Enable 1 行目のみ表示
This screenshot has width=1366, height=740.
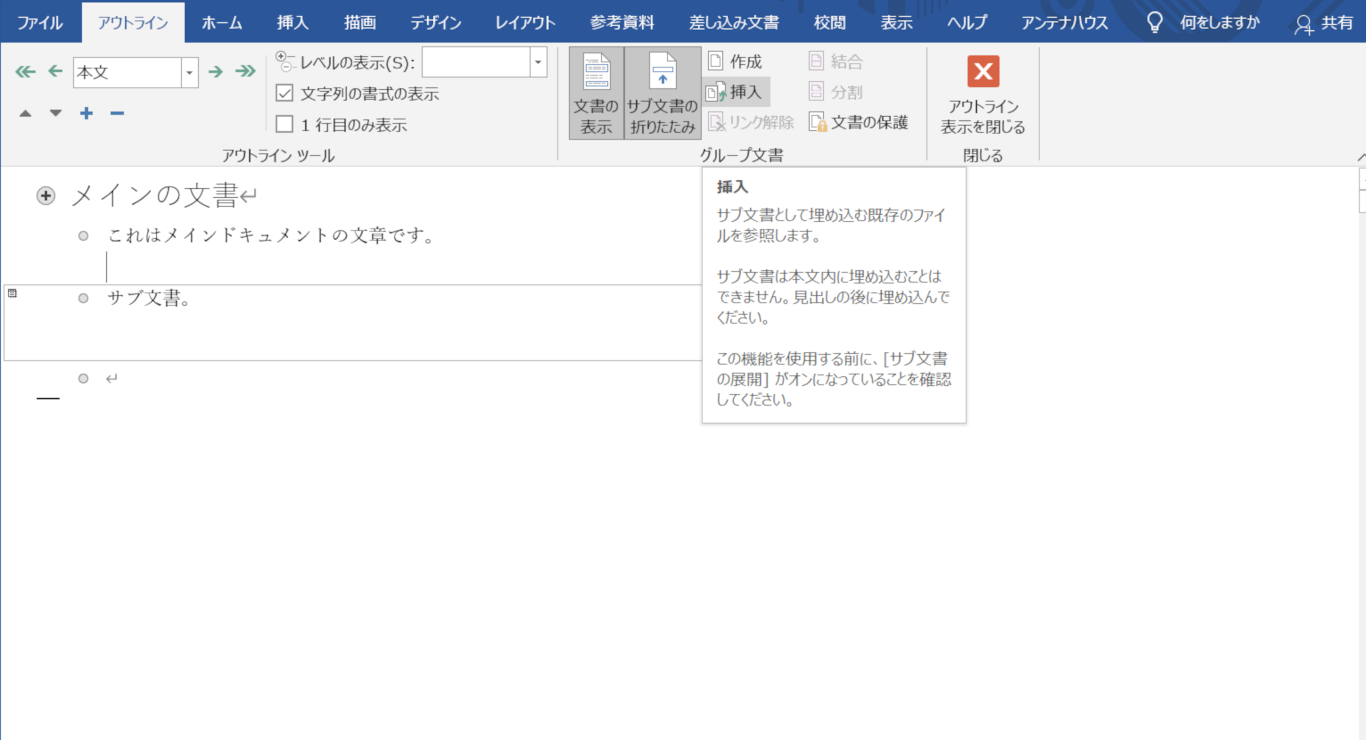point(283,124)
